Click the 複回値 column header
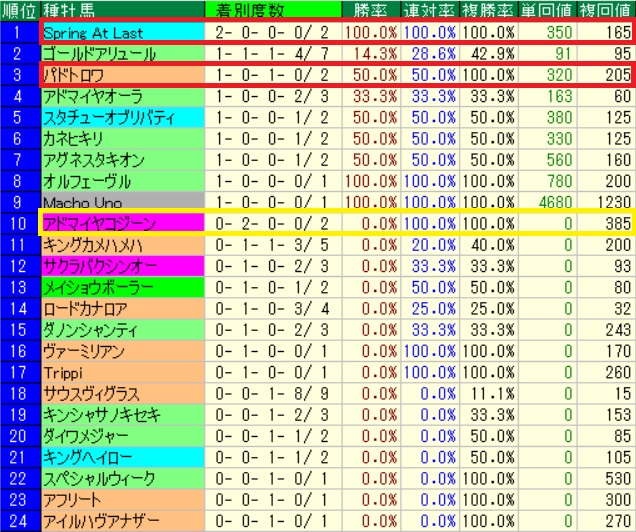636x532 pixels. pyautogui.click(x=606, y=11)
